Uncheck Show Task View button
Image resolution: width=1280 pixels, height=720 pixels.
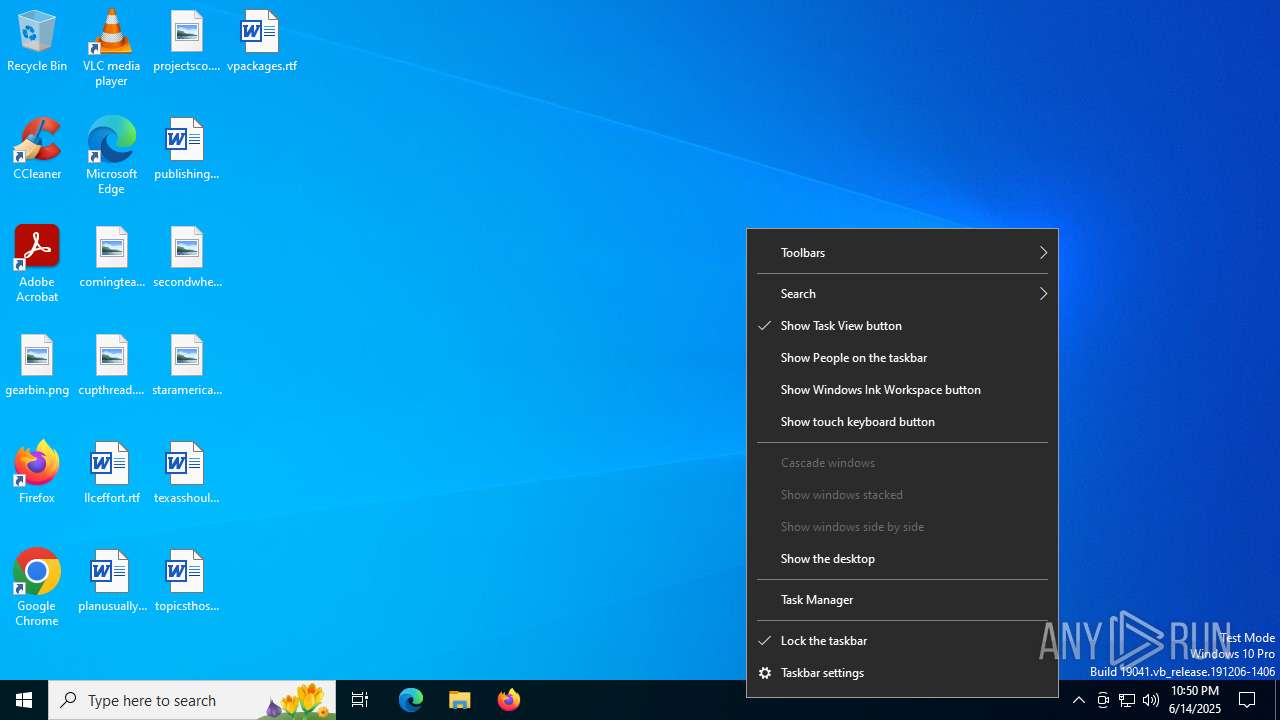[x=902, y=326]
